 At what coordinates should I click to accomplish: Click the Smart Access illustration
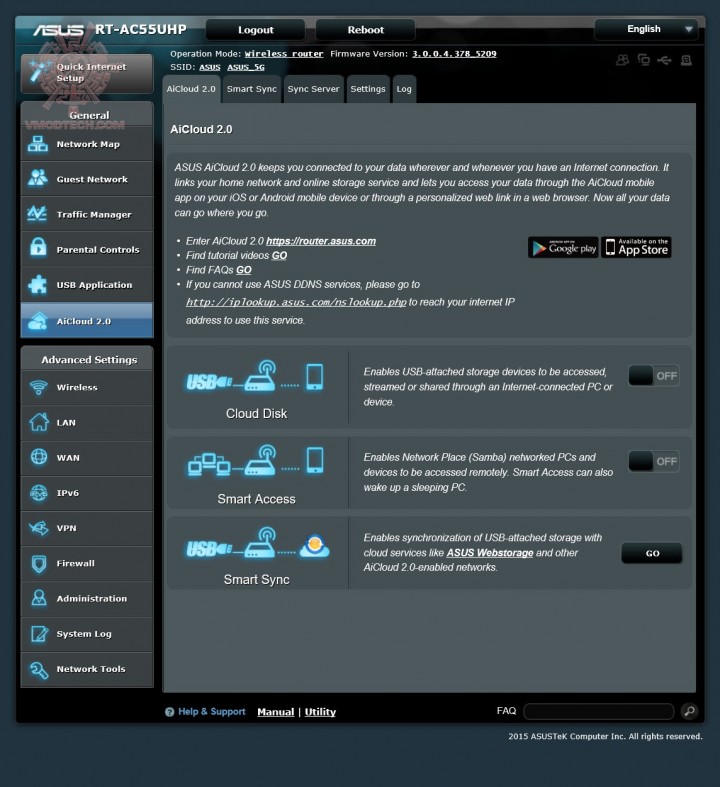(x=256, y=461)
